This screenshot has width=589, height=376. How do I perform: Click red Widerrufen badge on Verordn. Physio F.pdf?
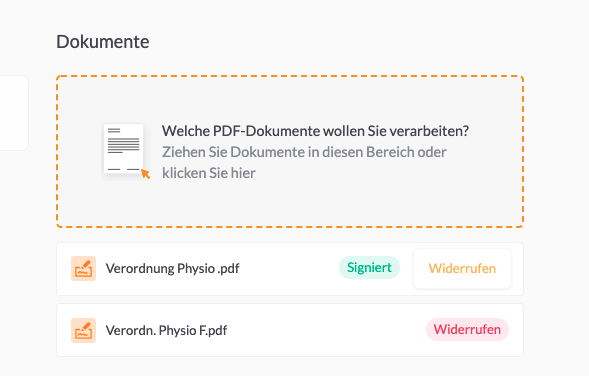467,329
